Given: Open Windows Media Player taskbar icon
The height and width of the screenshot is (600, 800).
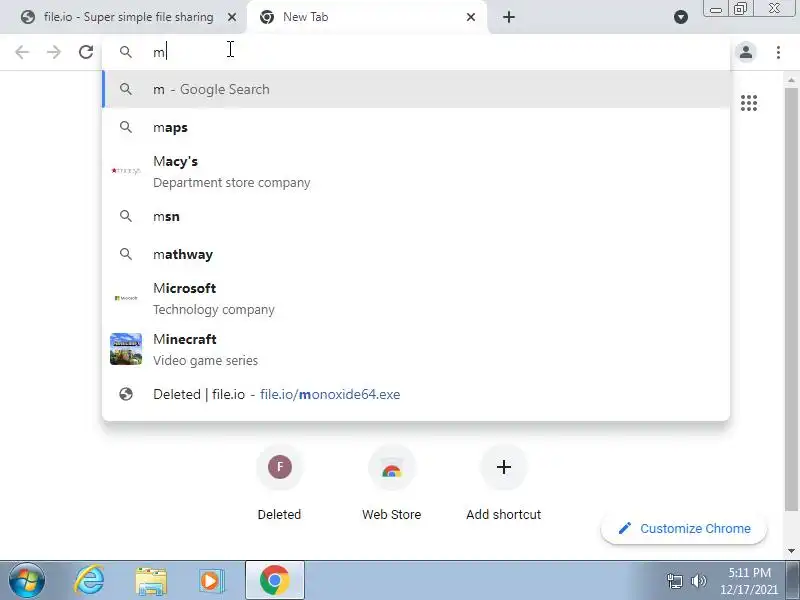Looking at the screenshot, I should pos(211,581).
